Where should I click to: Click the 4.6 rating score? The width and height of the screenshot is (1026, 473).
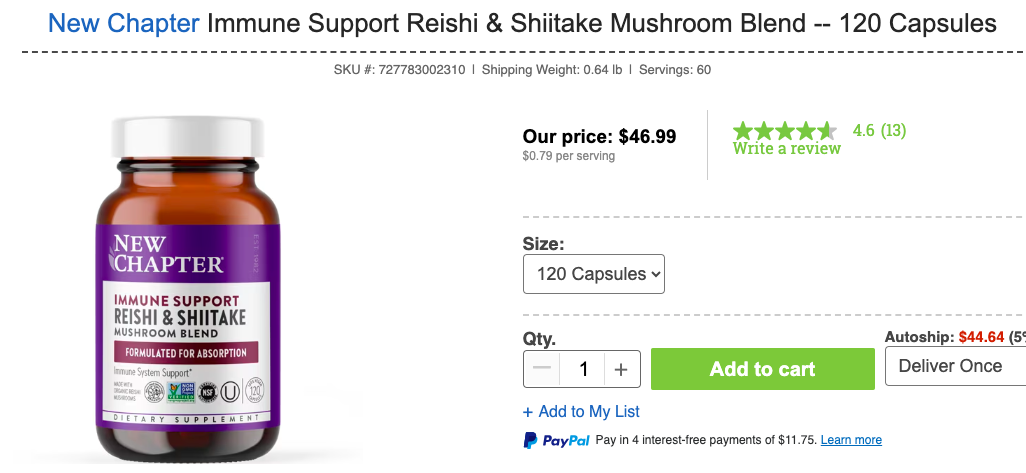coord(864,130)
